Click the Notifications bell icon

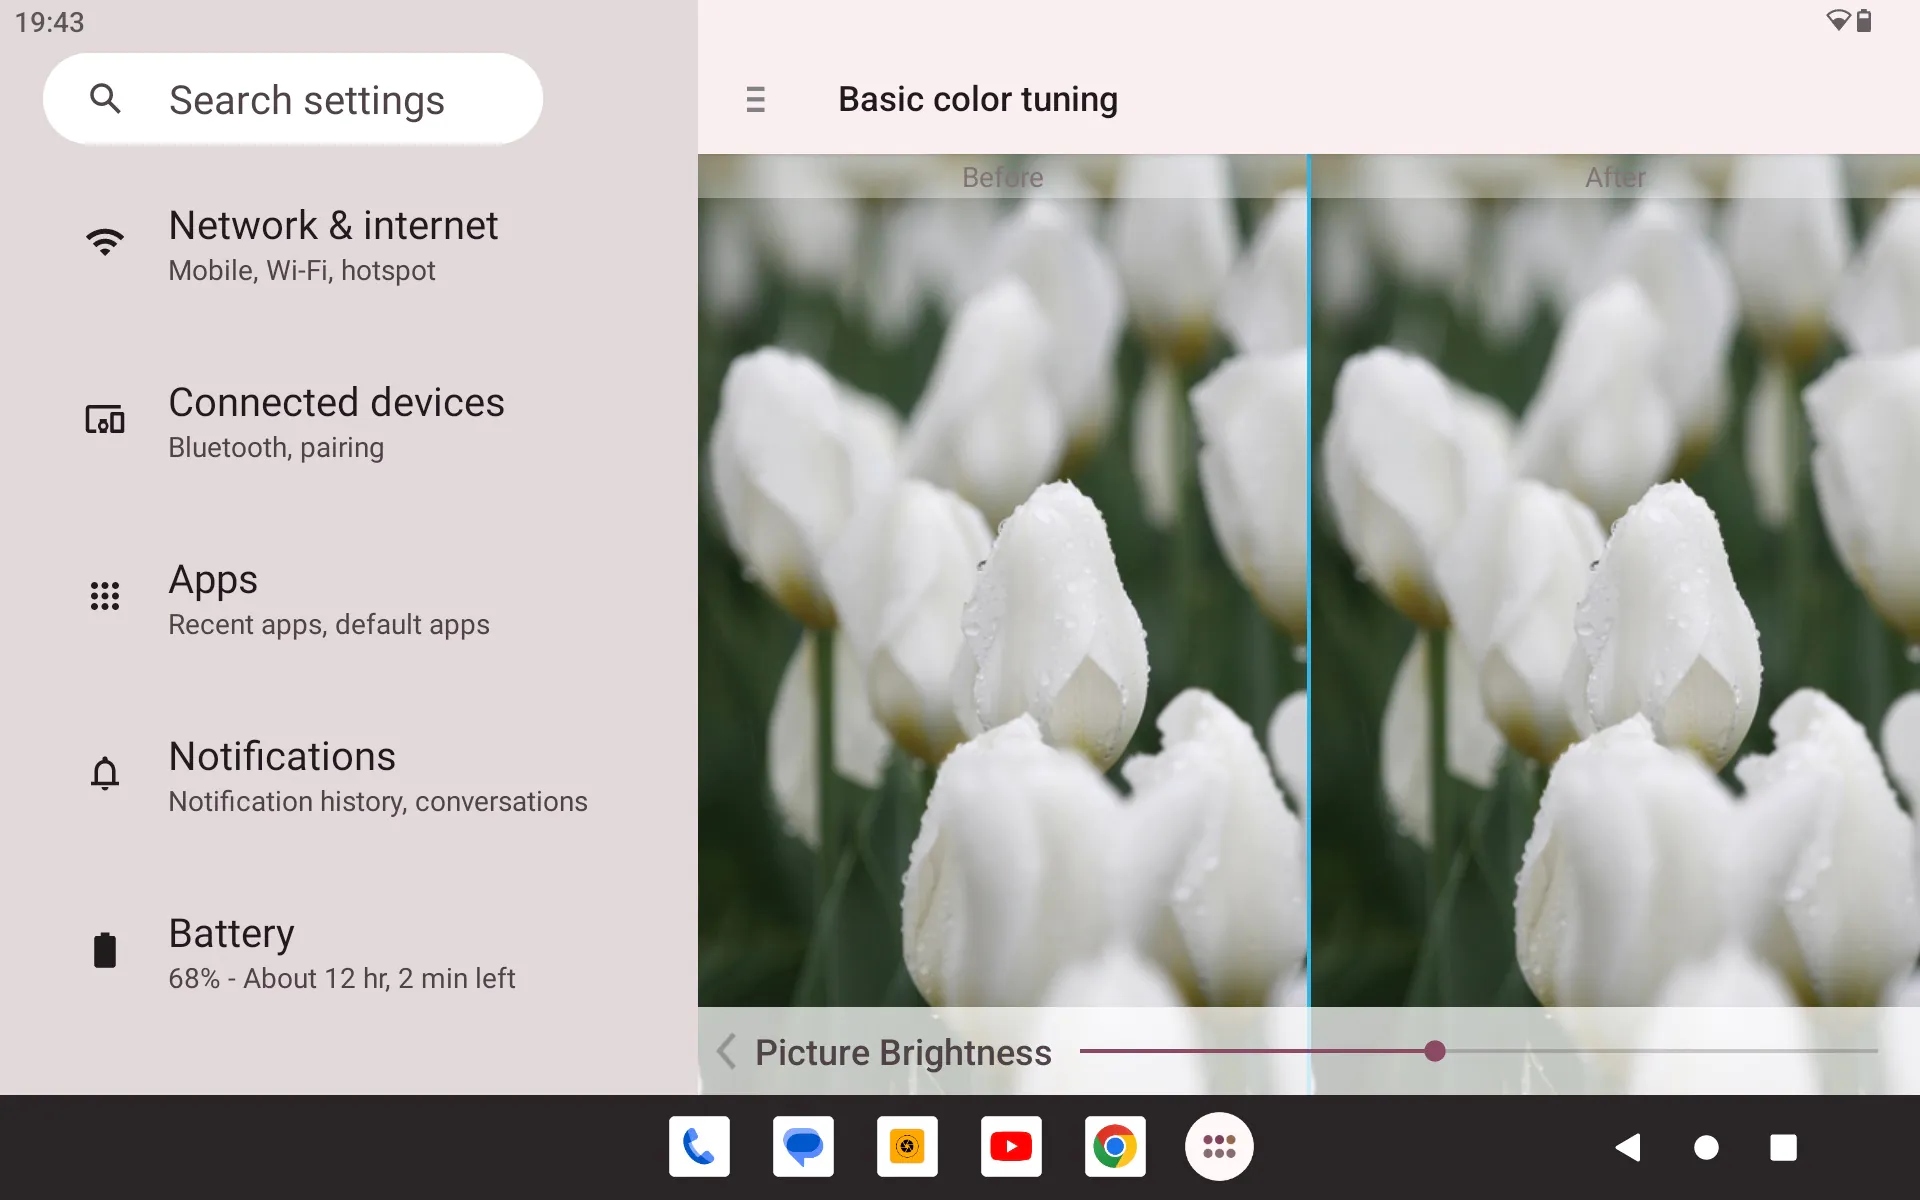105,773
